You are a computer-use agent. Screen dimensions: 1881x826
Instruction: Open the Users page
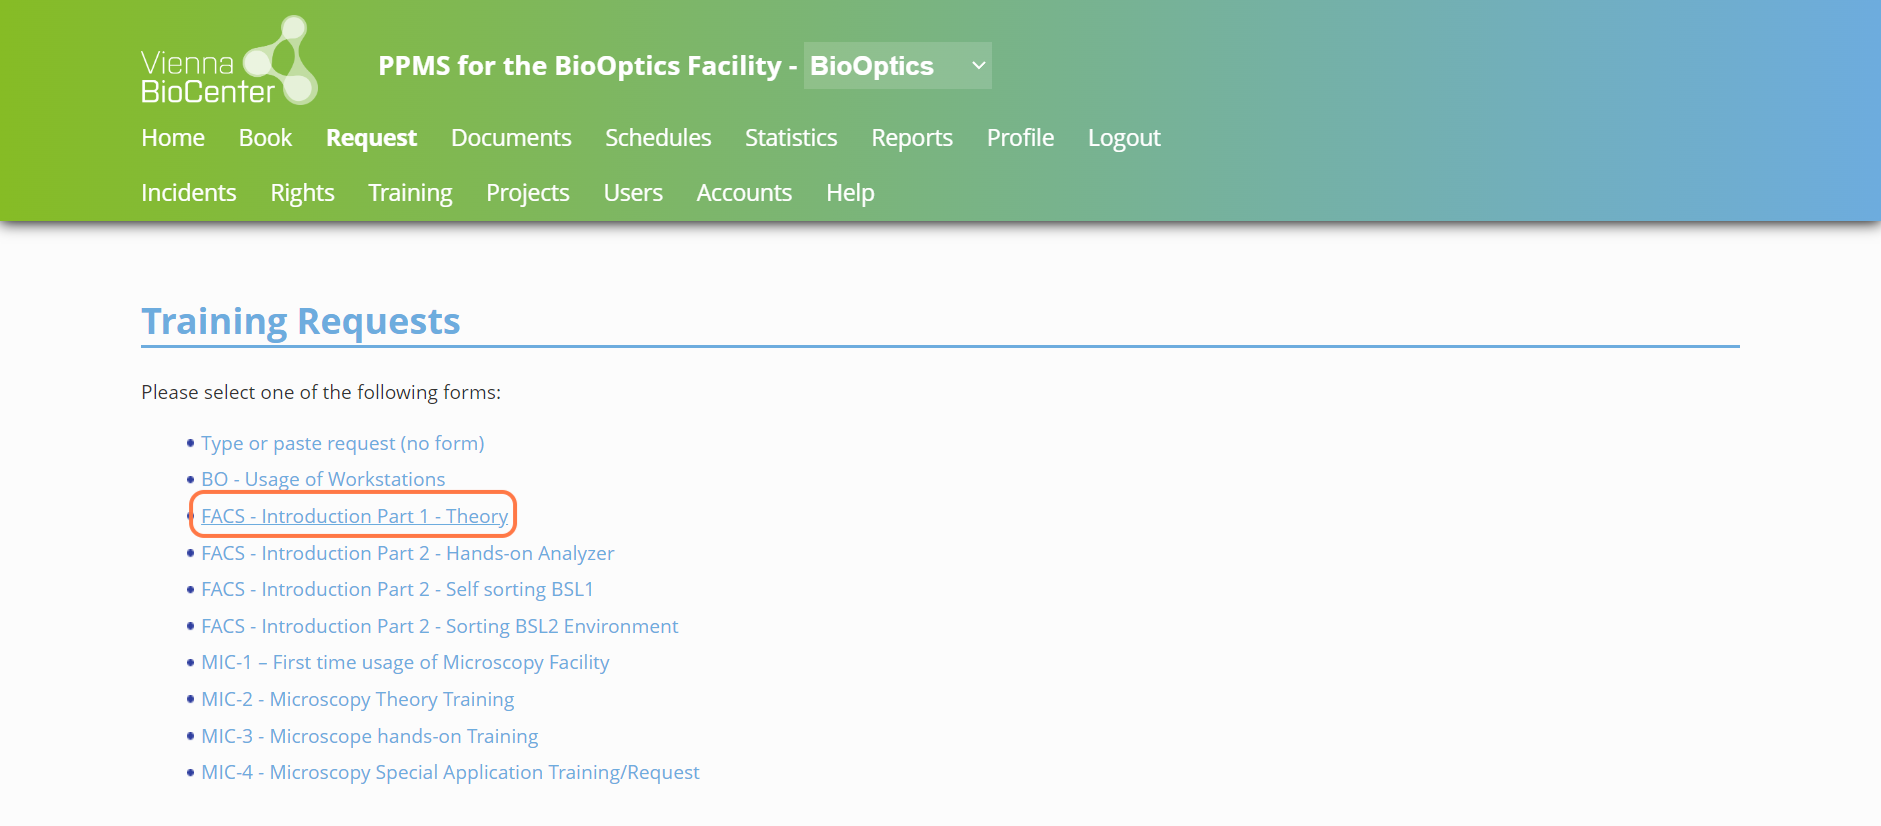[633, 193]
